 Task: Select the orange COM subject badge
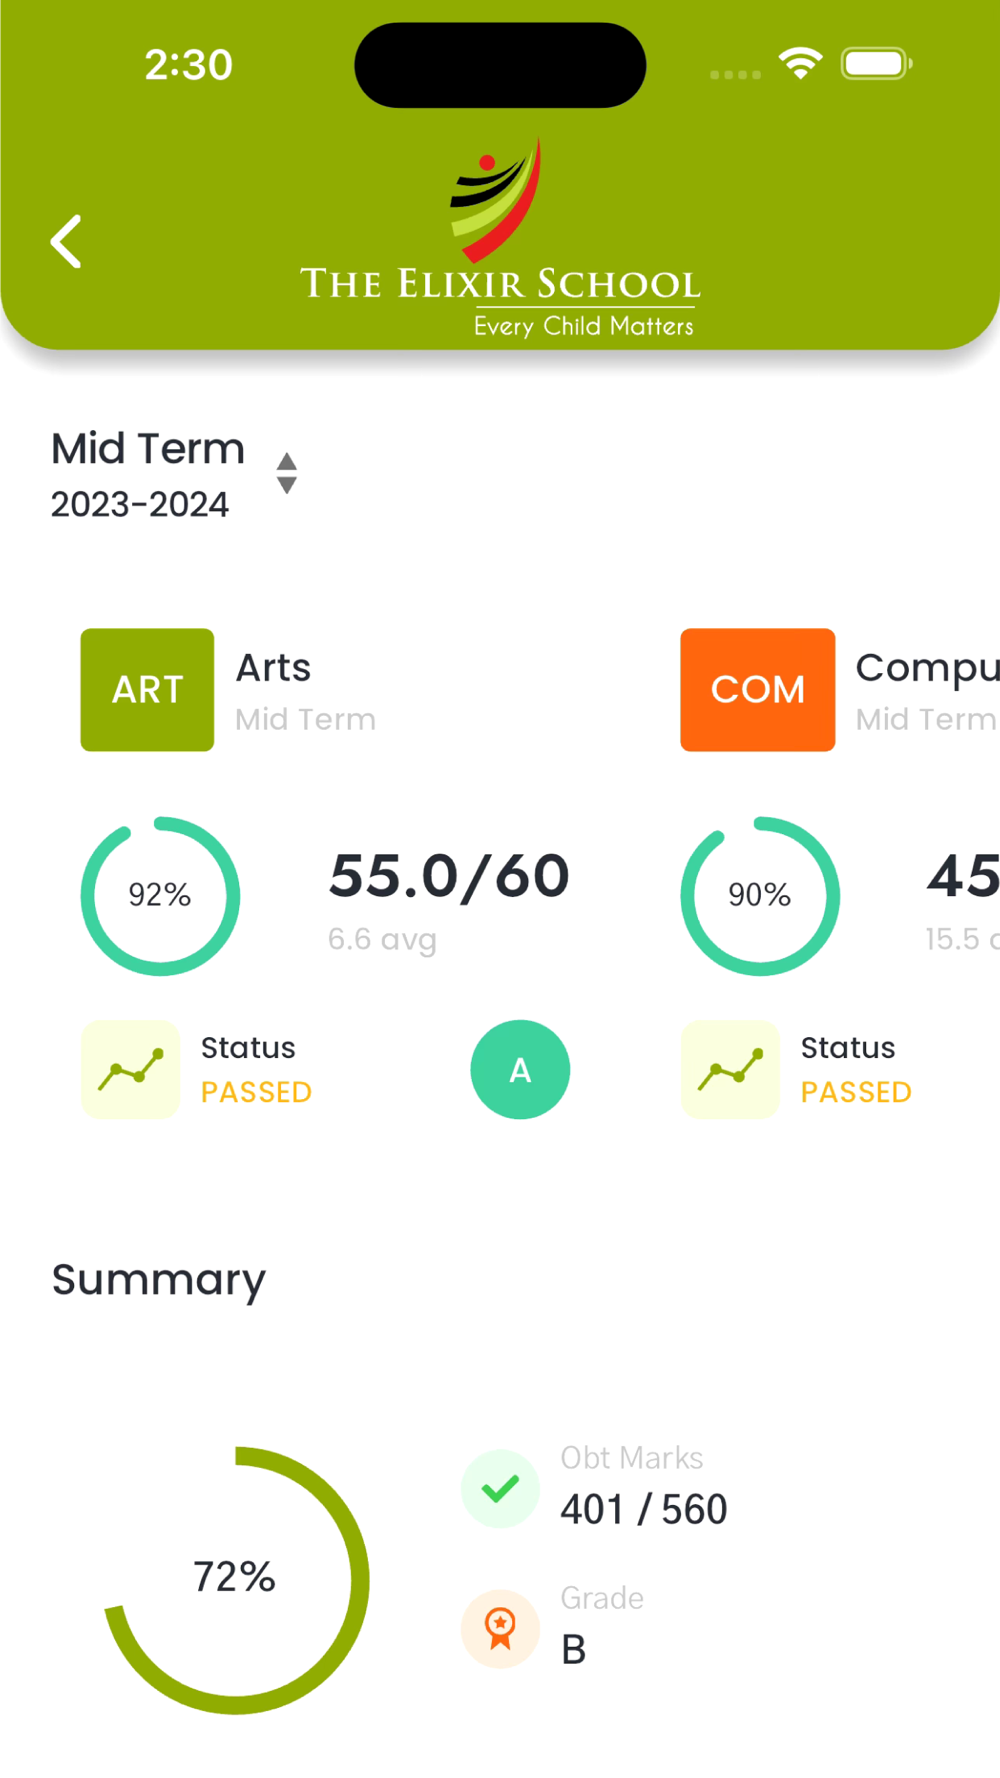tap(757, 689)
